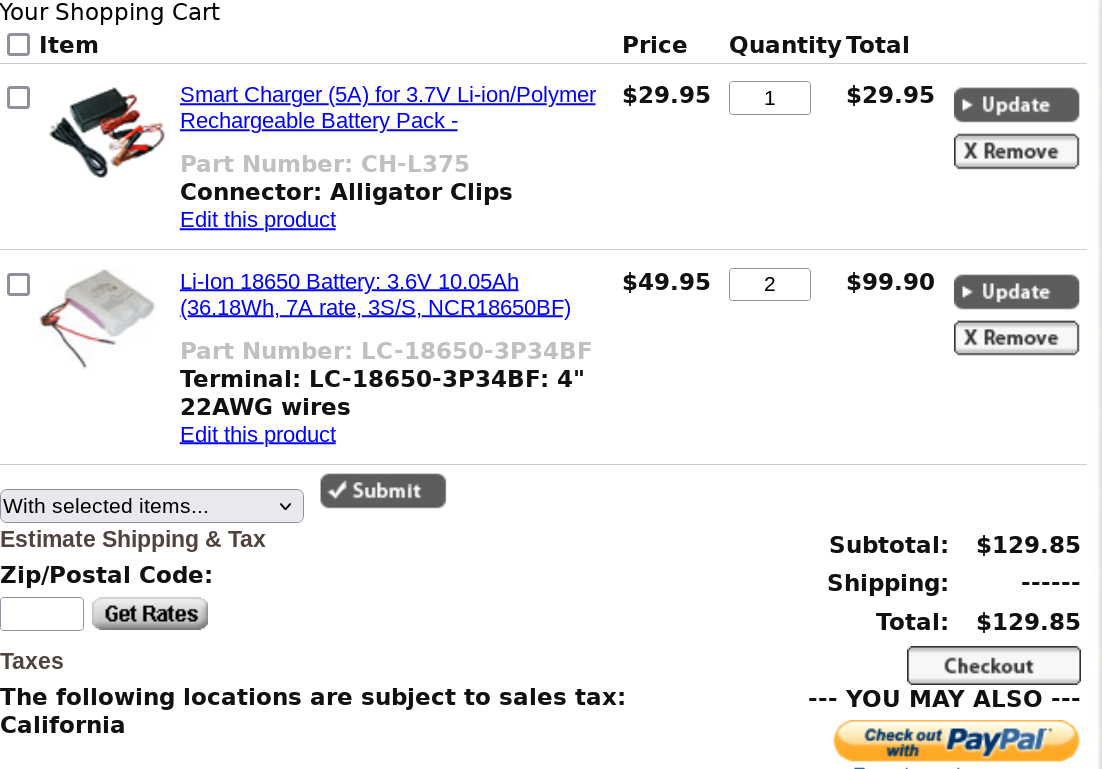The height and width of the screenshot is (769, 1102).
Task: Click the PayPal checkout button
Action: 956,741
